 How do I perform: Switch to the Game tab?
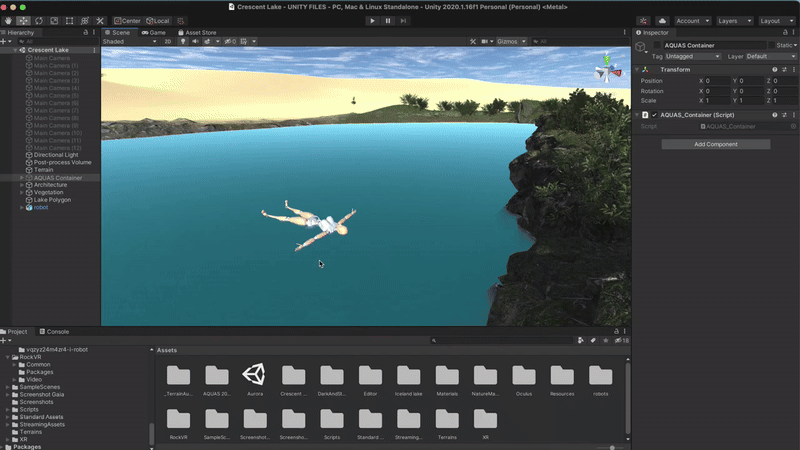click(x=154, y=32)
